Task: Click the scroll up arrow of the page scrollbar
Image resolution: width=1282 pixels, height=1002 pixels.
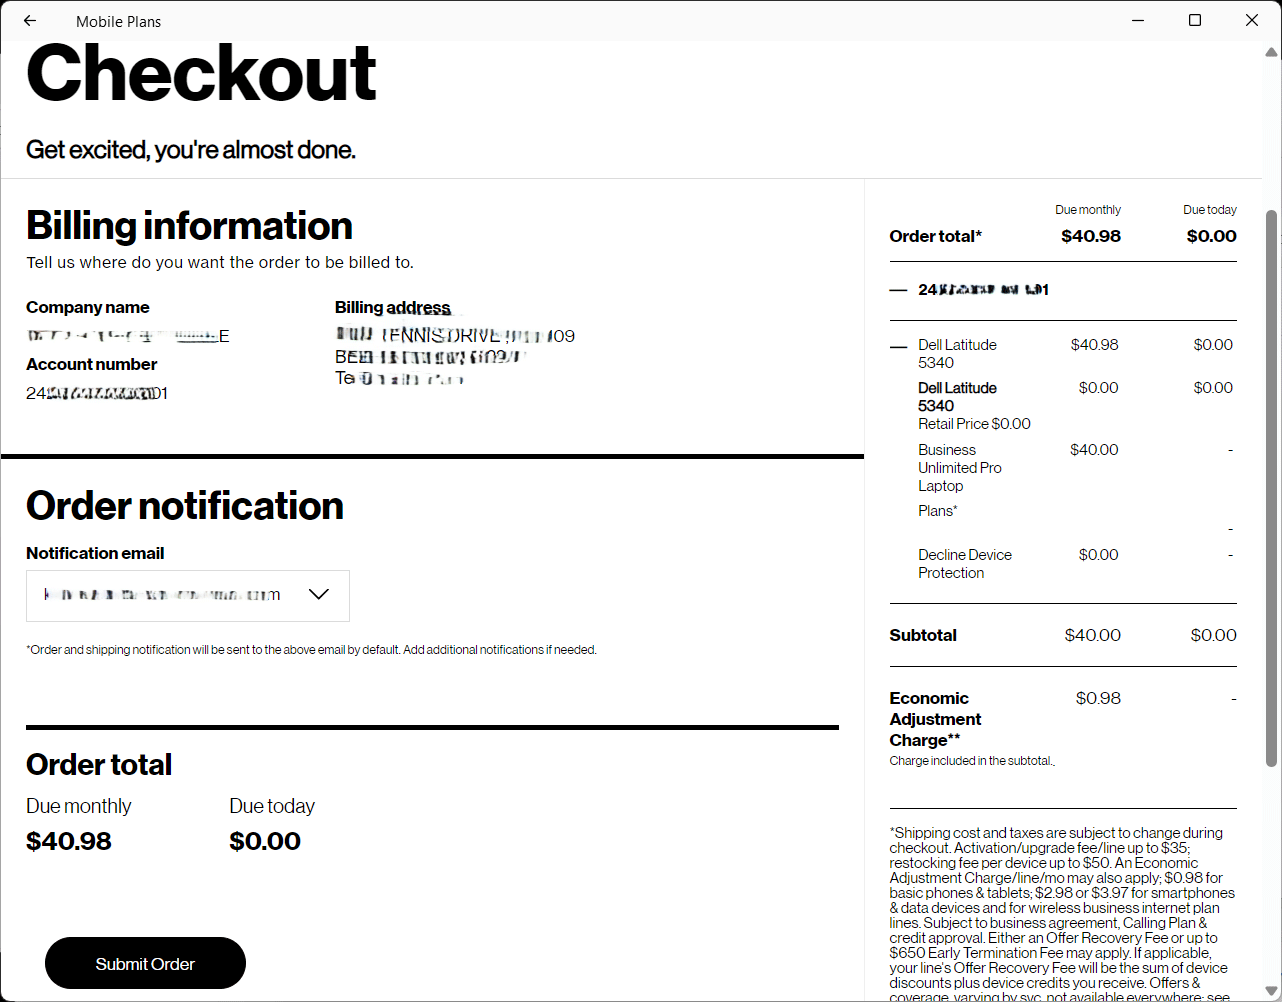Action: pyautogui.click(x=1272, y=52)
